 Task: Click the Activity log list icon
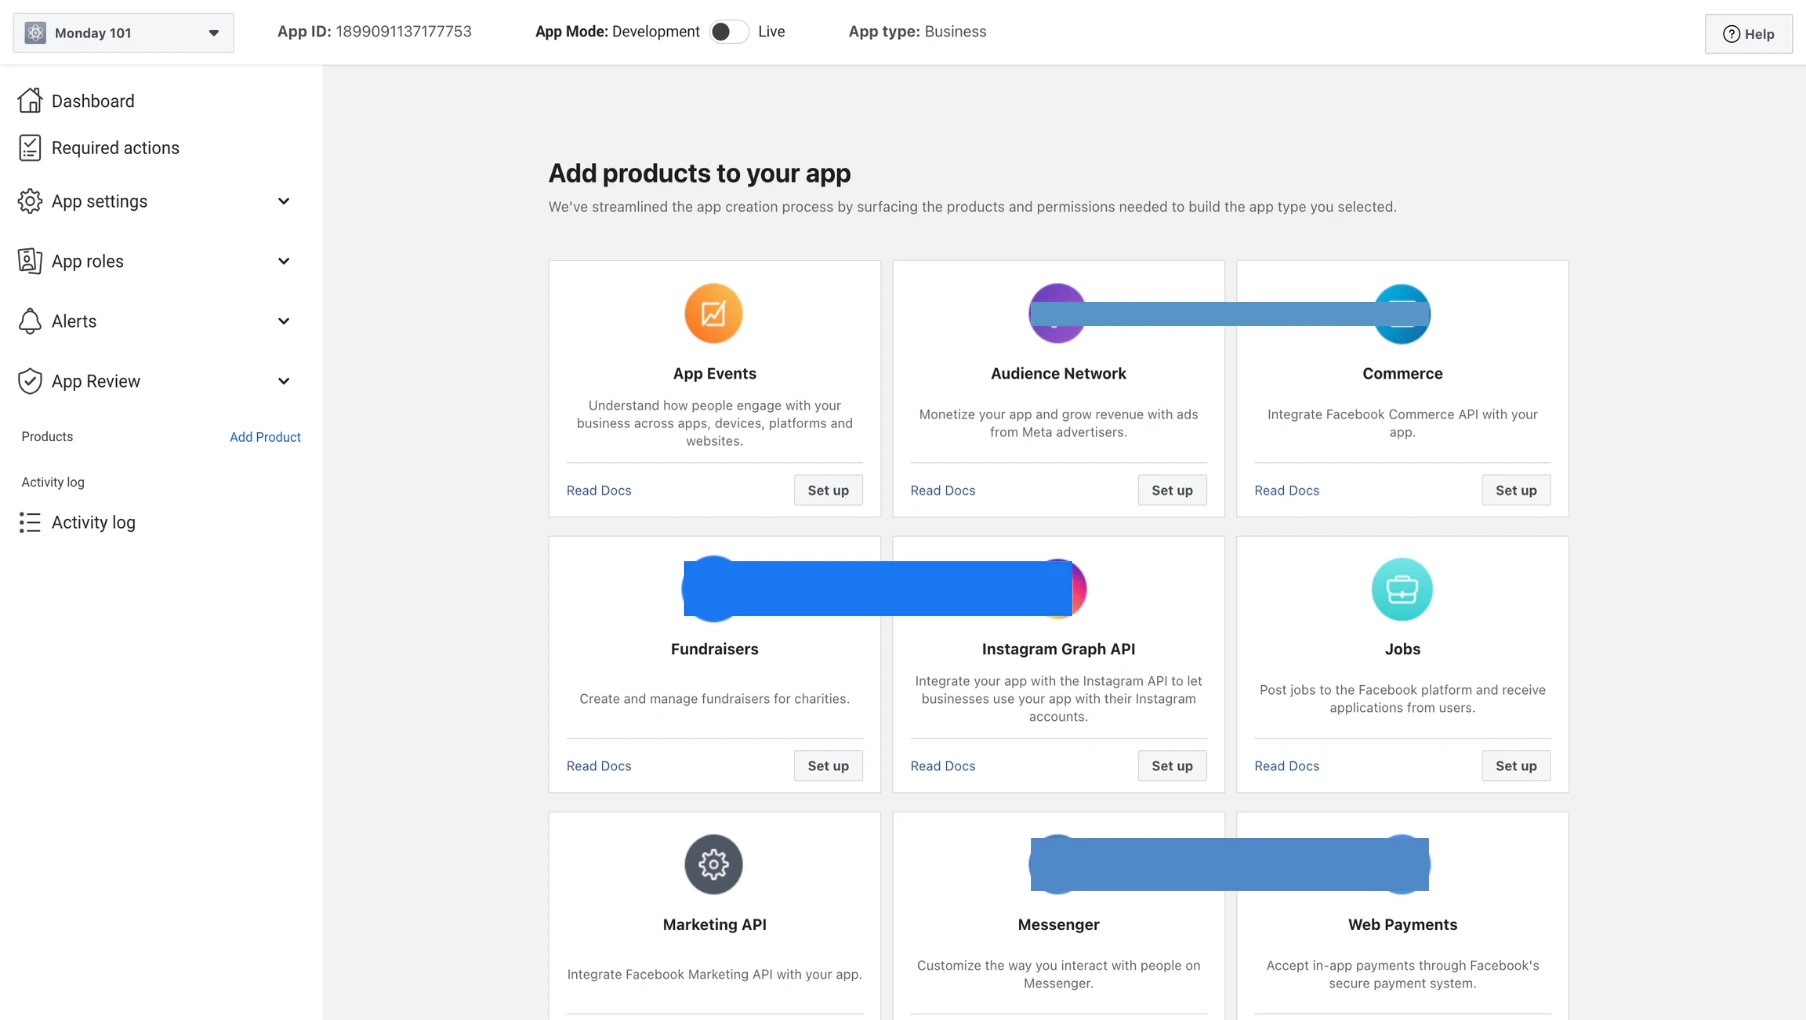click(30, 522)
